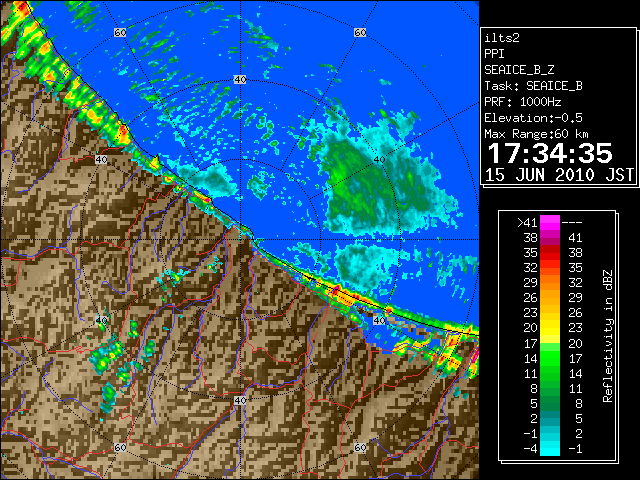
Task: Click the 'Max Range:60 km' line
Action: tap(536, 134)
